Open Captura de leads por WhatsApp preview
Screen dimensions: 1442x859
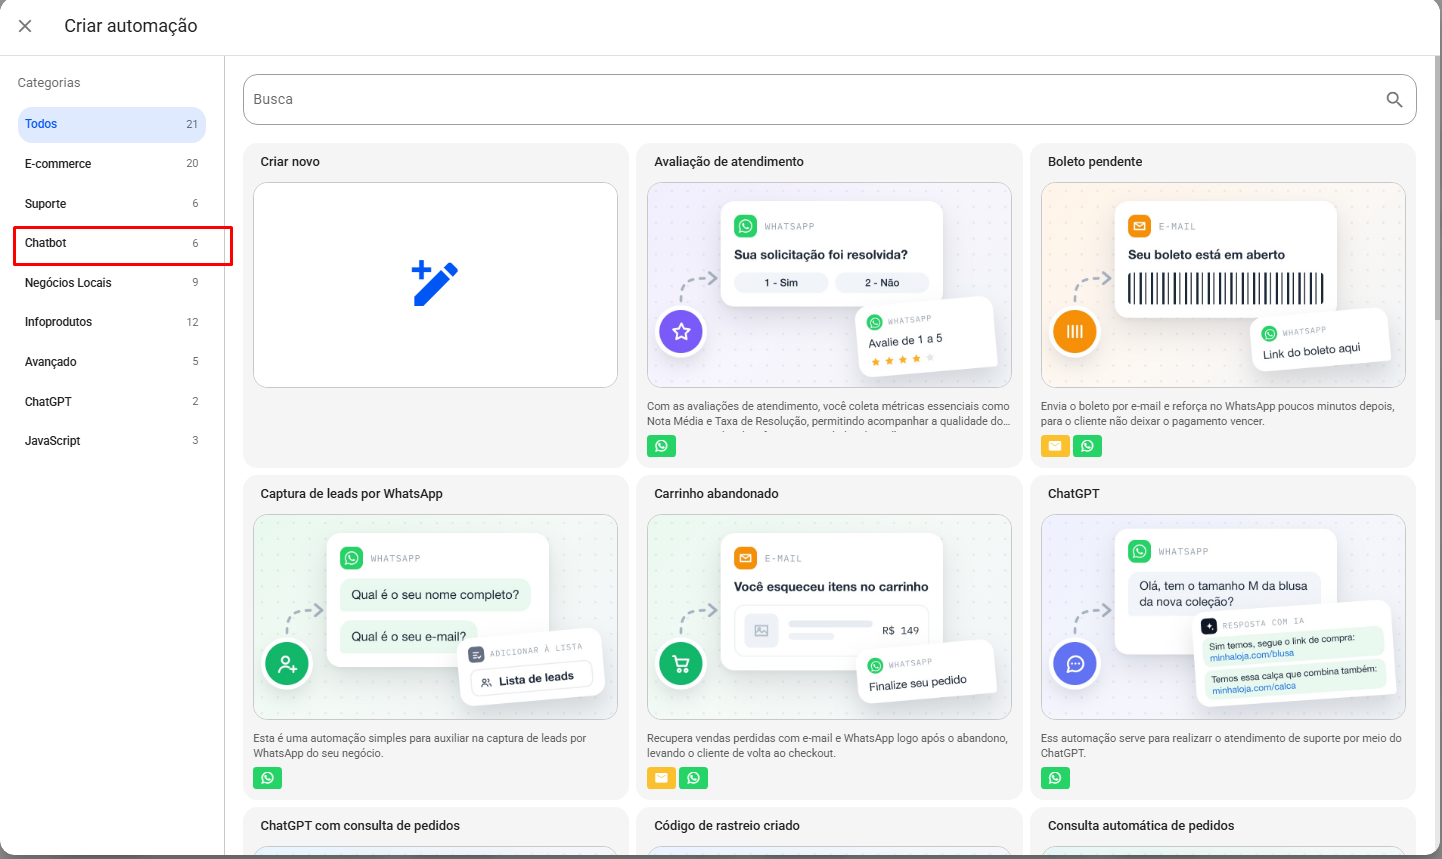pyautogui.click(x=435, y=617)
